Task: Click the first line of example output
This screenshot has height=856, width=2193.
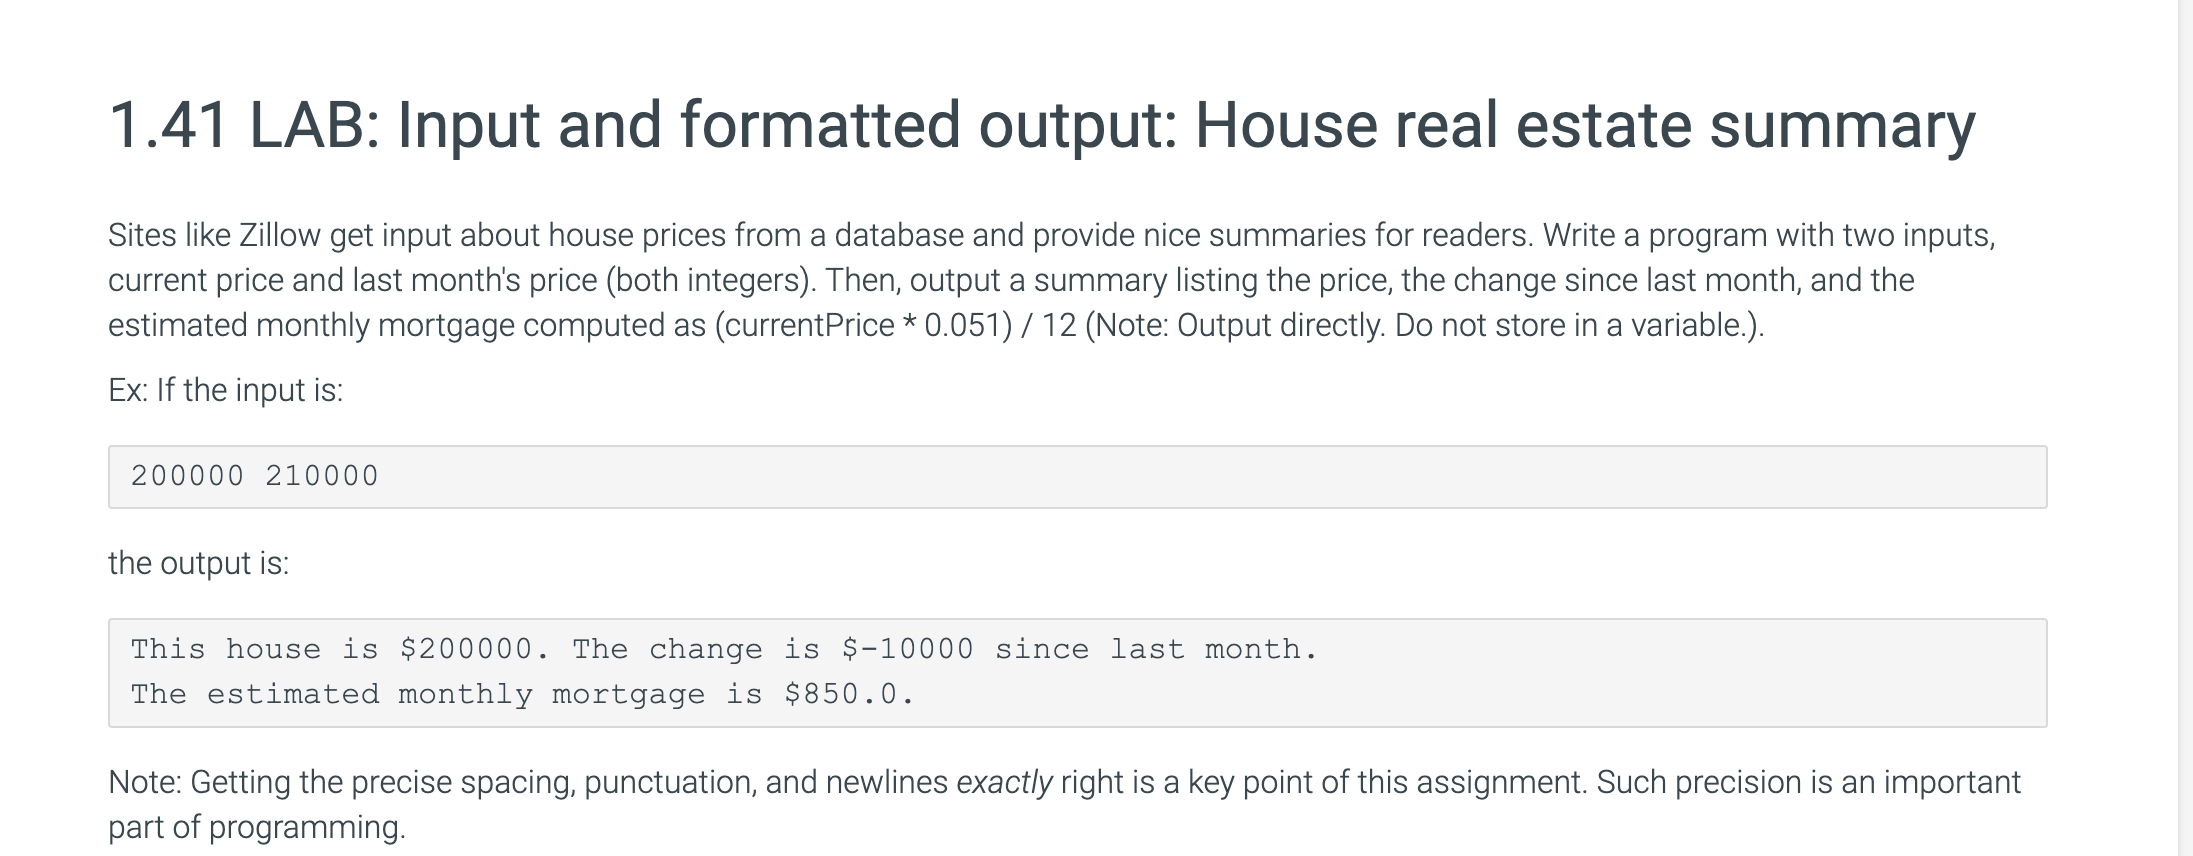Action: click(724, 649)
